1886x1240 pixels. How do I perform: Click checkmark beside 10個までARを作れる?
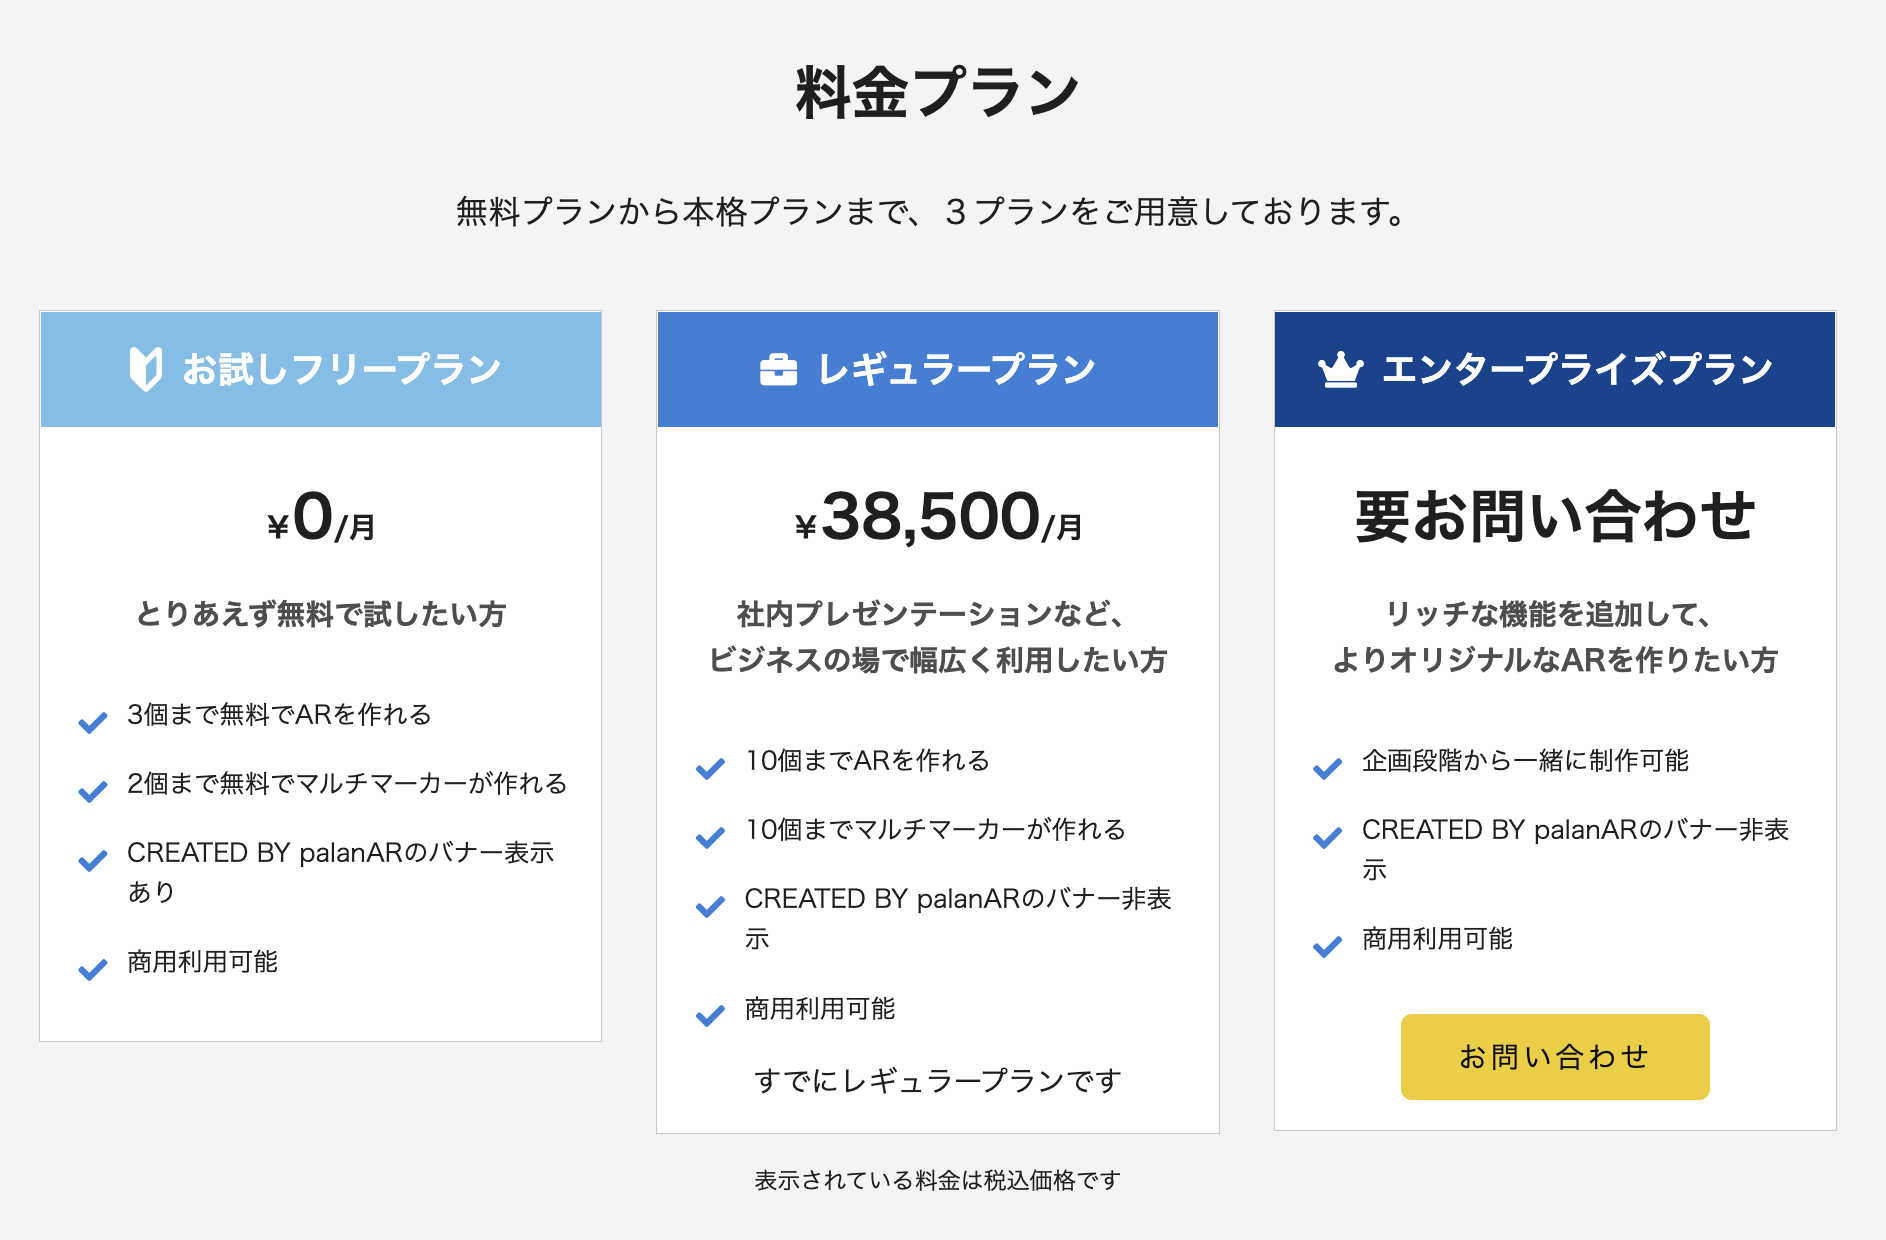coord(710,768)
